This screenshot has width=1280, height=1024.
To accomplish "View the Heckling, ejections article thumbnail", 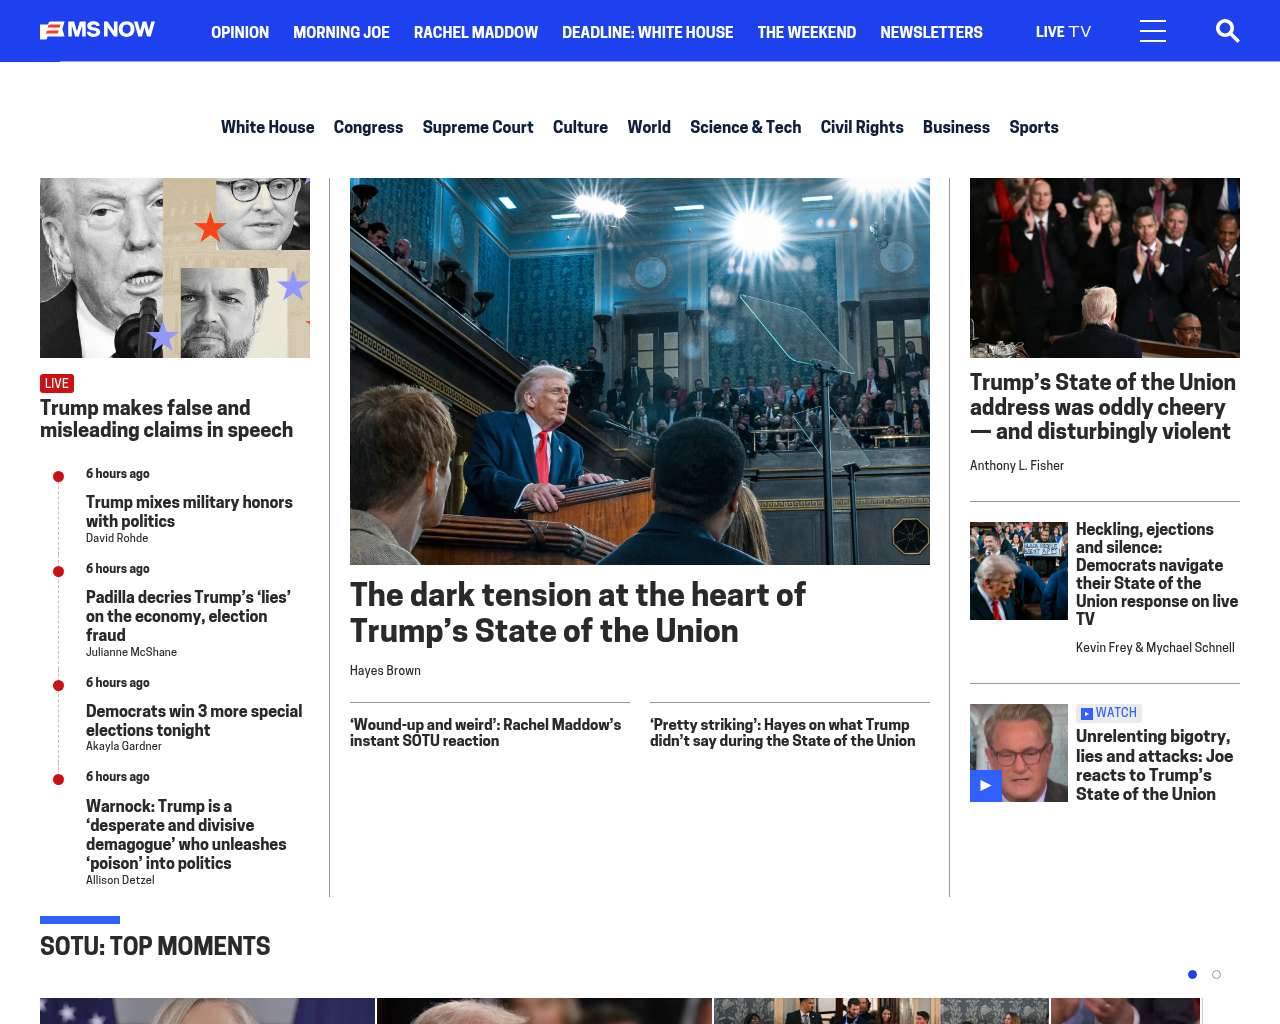I will 1018,571.
